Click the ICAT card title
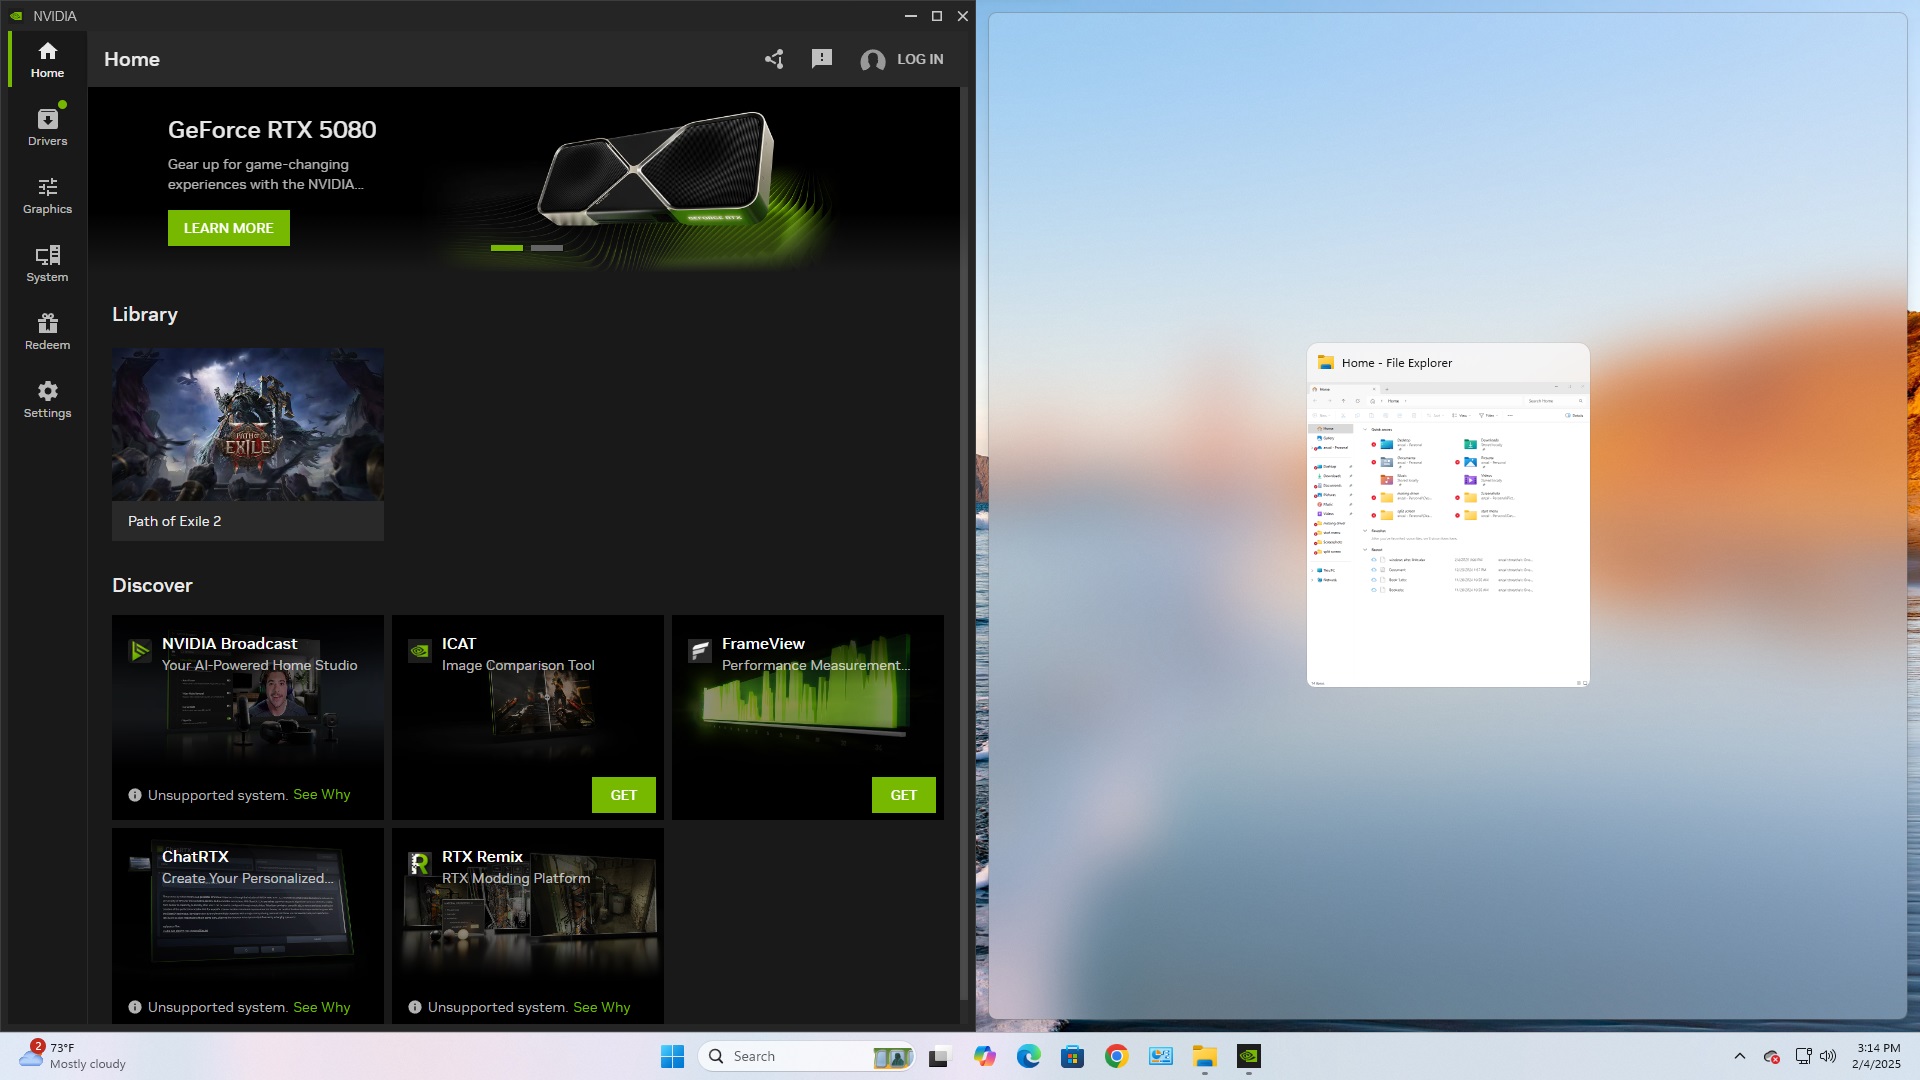 [x=459, y=644]
